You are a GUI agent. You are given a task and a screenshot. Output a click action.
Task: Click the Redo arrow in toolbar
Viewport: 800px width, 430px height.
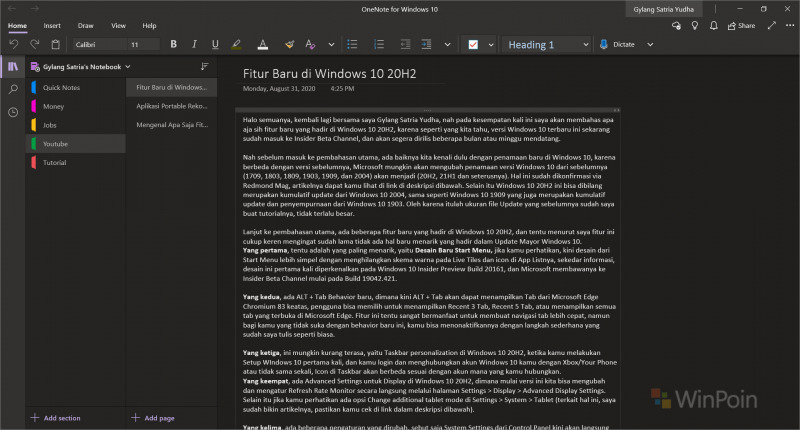click(x=35, y=44)
